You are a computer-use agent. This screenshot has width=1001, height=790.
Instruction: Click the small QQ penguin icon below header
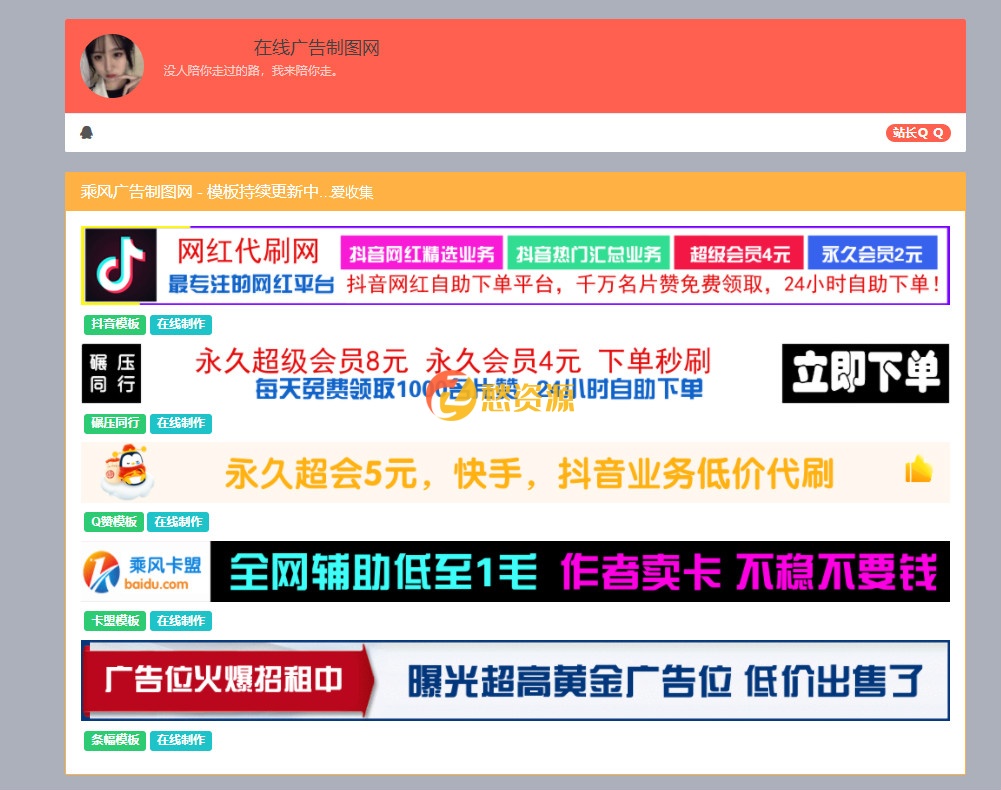tap(86, 133)
